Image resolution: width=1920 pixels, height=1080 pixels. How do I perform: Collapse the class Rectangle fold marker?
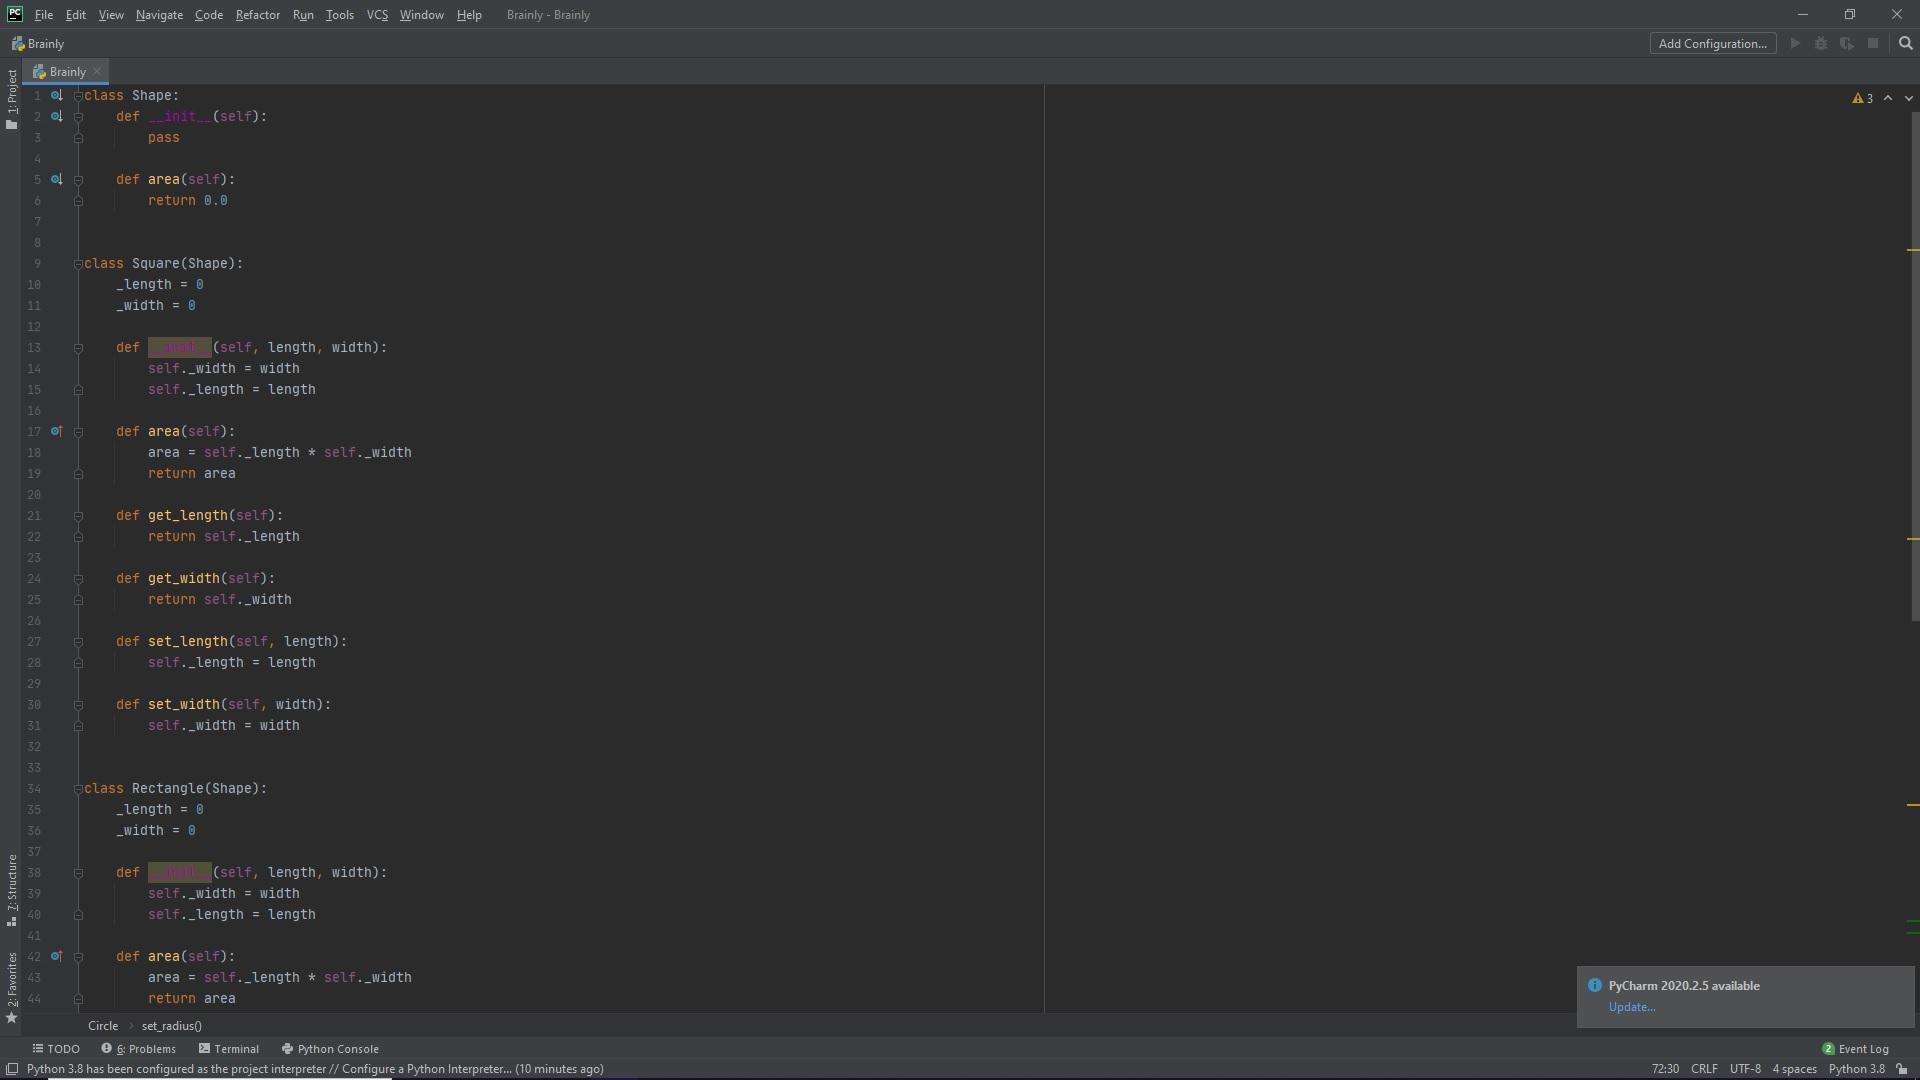click(78, 789)
